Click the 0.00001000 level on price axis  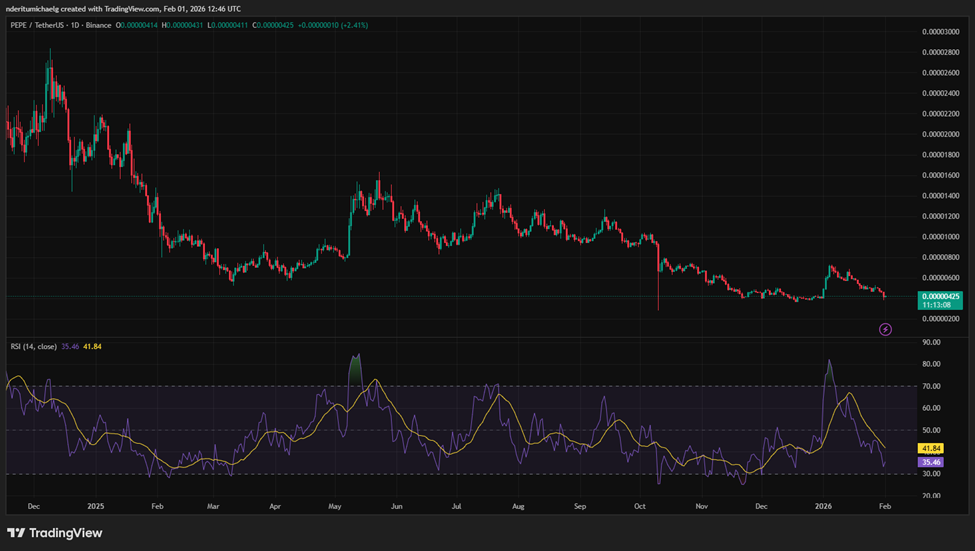(942, 237)
